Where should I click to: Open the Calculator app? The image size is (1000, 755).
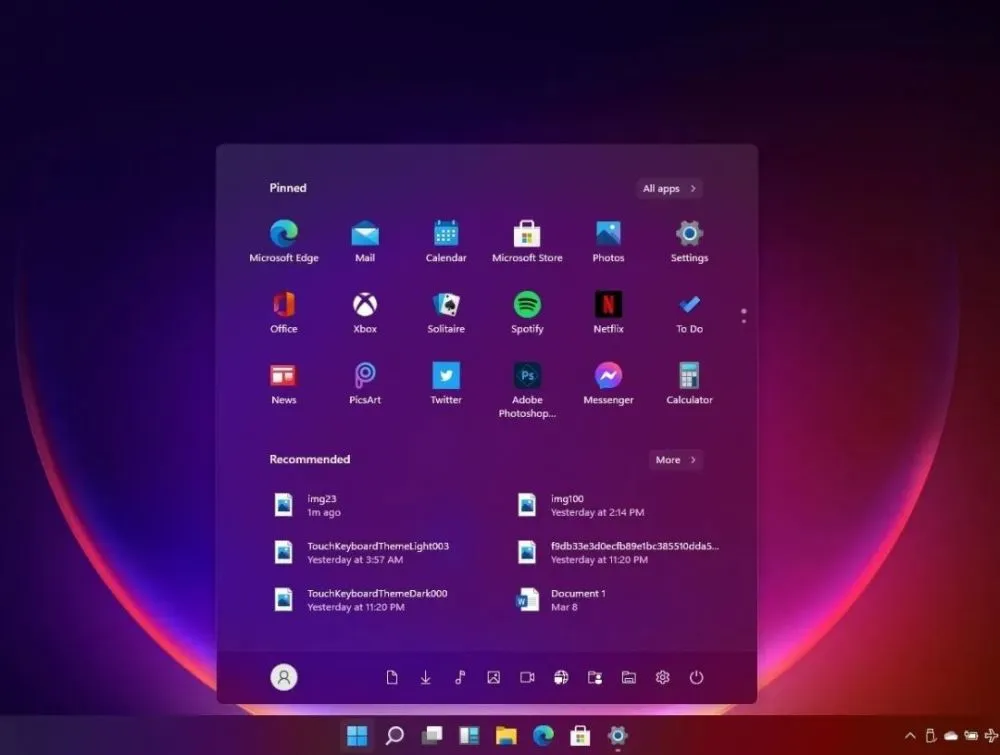coord(689,377)
